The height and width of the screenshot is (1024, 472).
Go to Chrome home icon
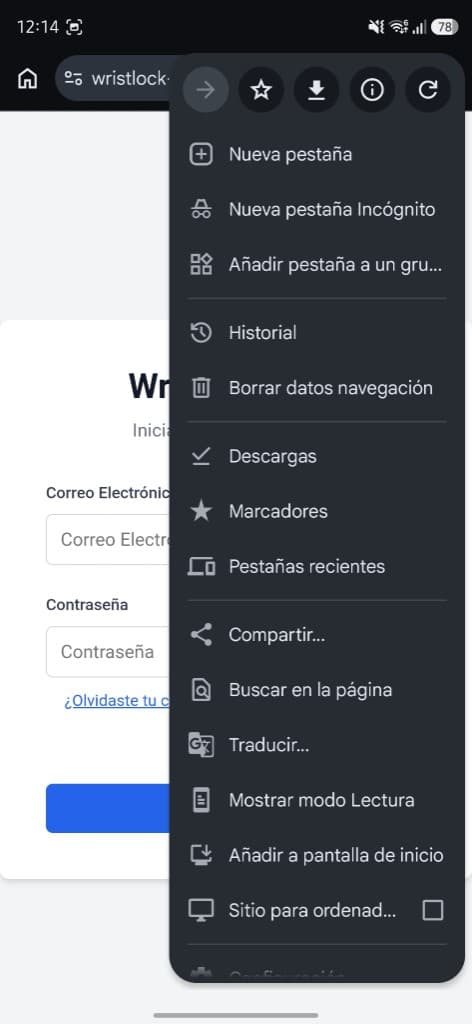(x=27, y=79)
